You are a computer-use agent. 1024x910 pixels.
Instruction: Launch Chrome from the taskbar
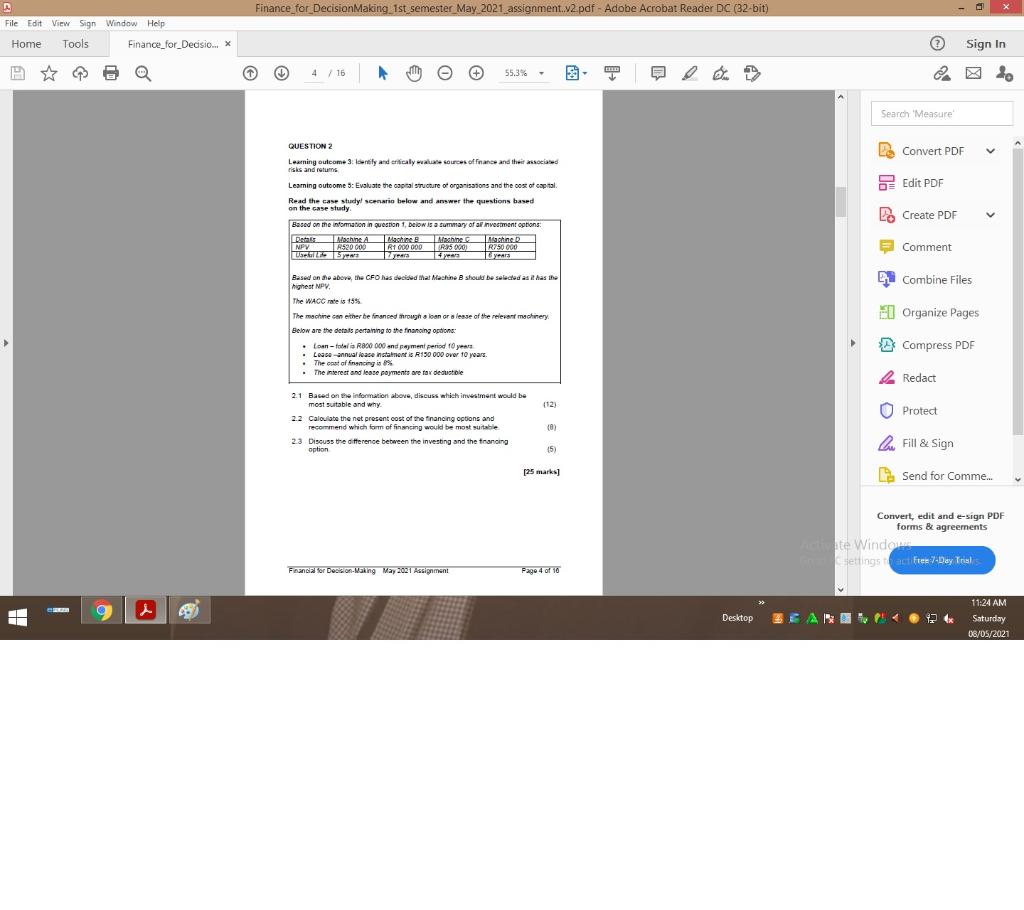tap(101, 609)
